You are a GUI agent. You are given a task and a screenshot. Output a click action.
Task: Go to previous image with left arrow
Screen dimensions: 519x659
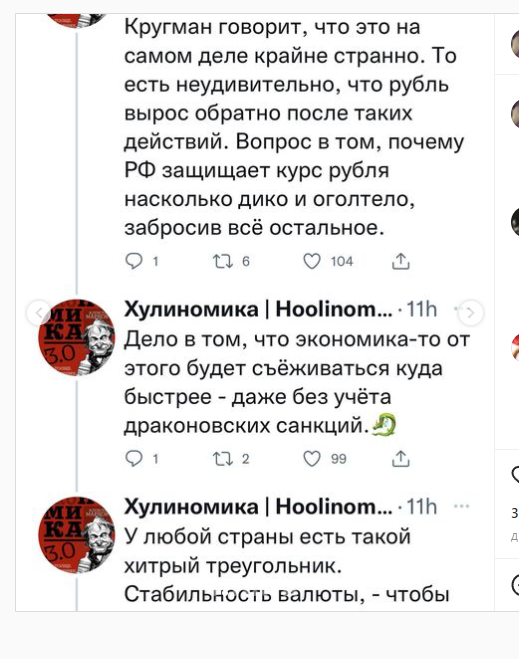pyautogui.click(x=39, y=313)
